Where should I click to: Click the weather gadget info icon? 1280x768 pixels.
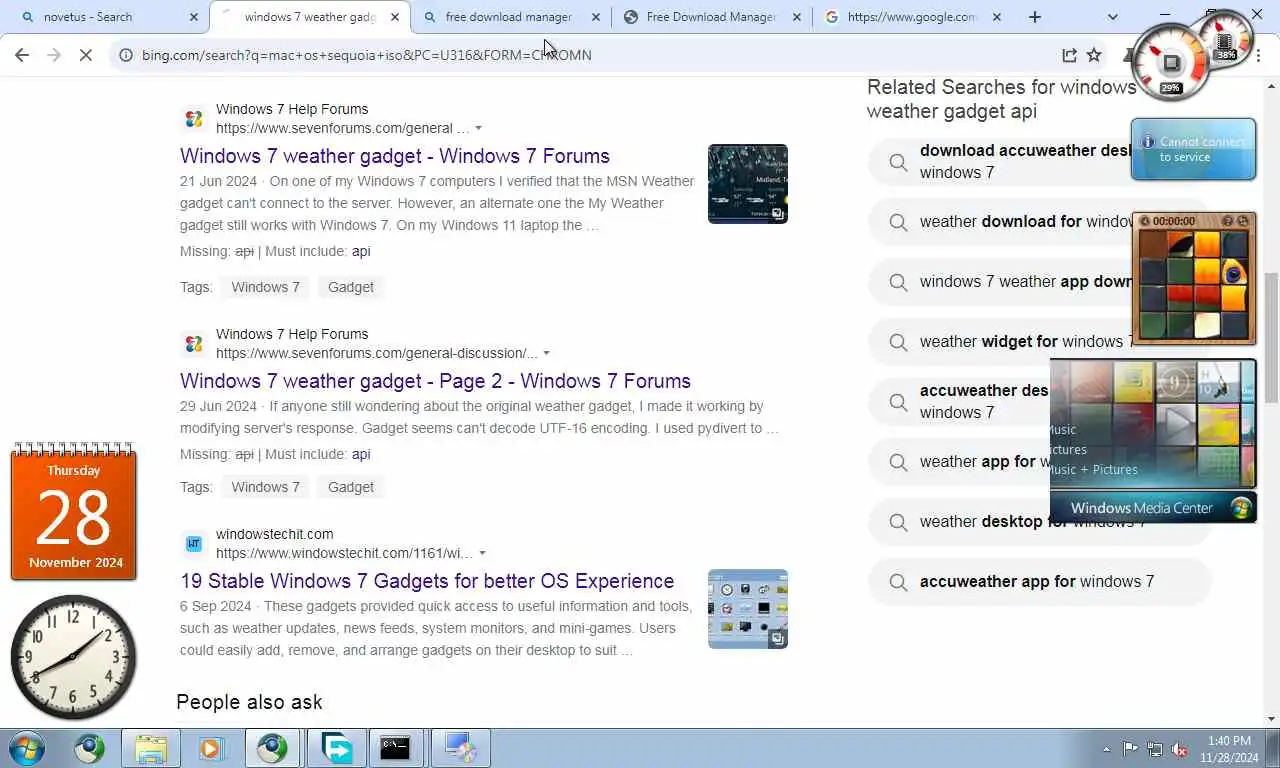[1148, 142]
